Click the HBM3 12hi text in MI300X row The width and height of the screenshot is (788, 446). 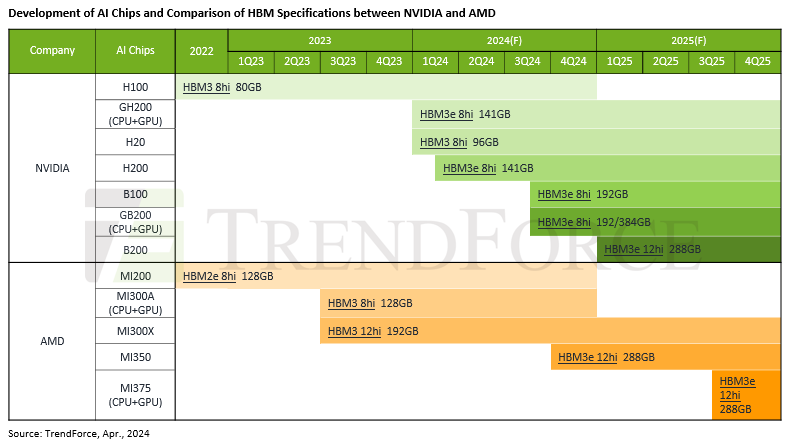pyautogui.click(x=354, y=330)
